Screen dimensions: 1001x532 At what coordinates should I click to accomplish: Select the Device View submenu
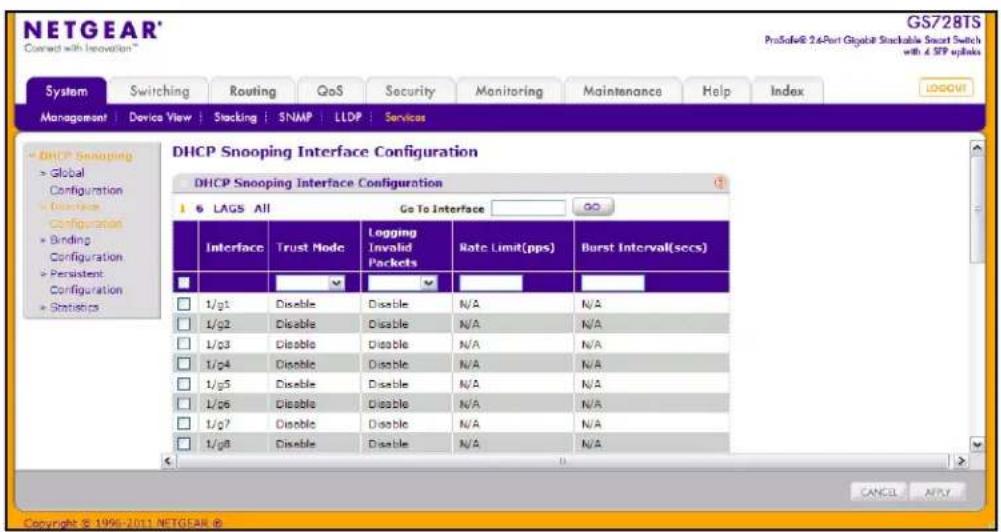click(161, 118)
